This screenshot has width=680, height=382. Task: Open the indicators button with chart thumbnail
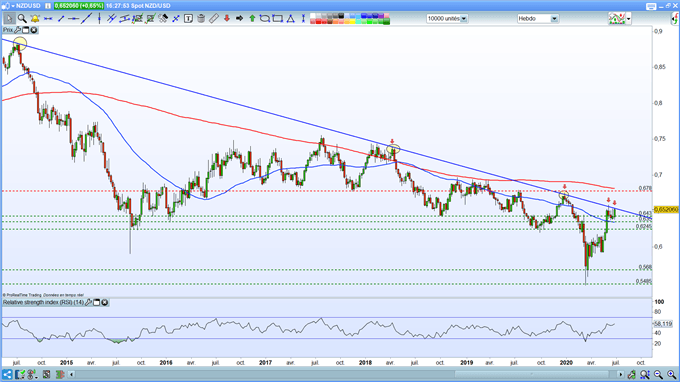[617, 19]
